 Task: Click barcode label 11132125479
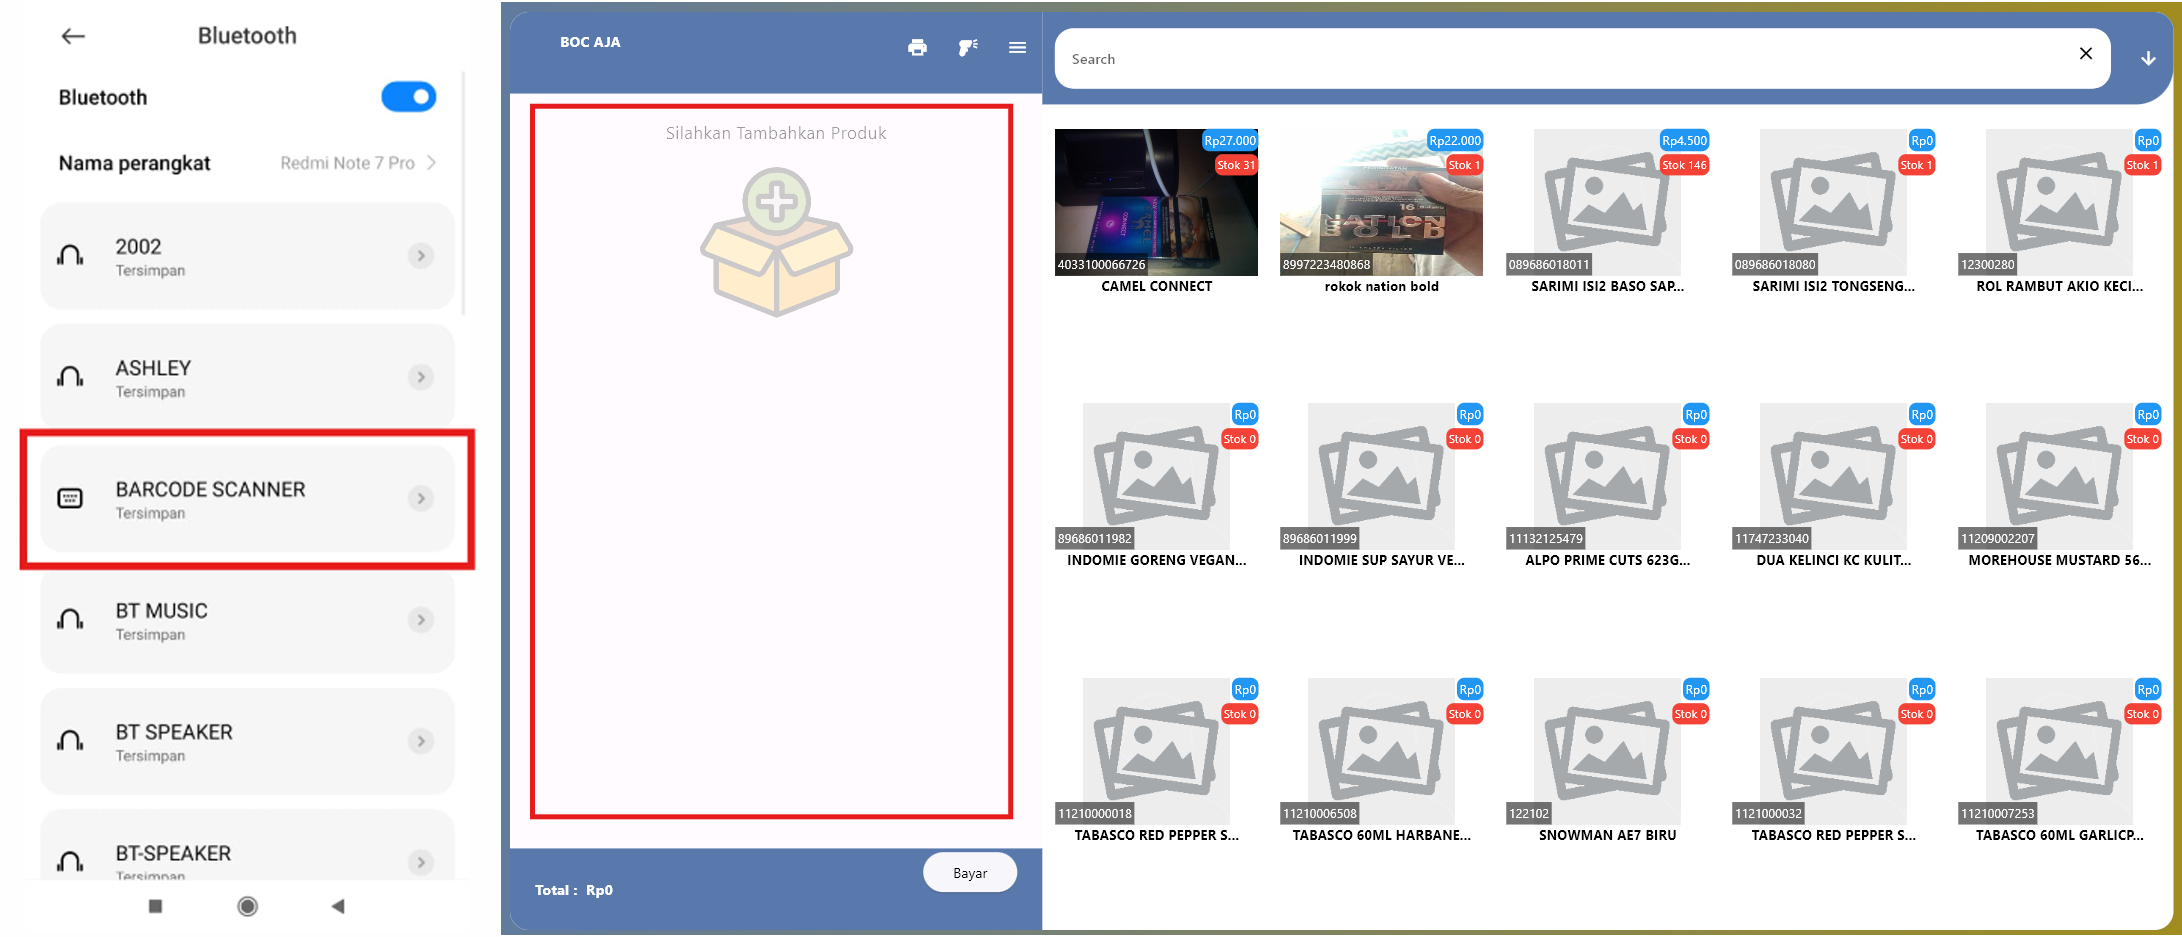[1545, 539]
